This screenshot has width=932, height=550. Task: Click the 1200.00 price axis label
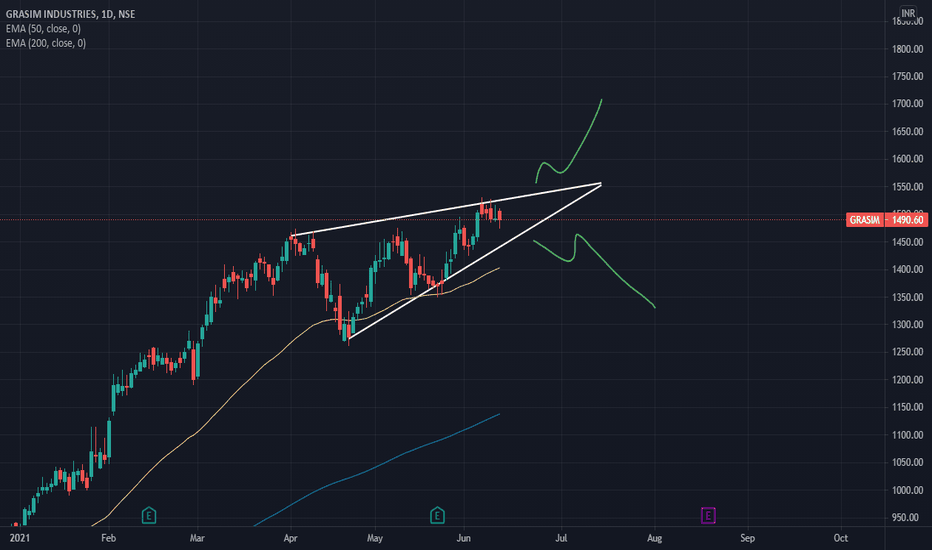(908, 379)
